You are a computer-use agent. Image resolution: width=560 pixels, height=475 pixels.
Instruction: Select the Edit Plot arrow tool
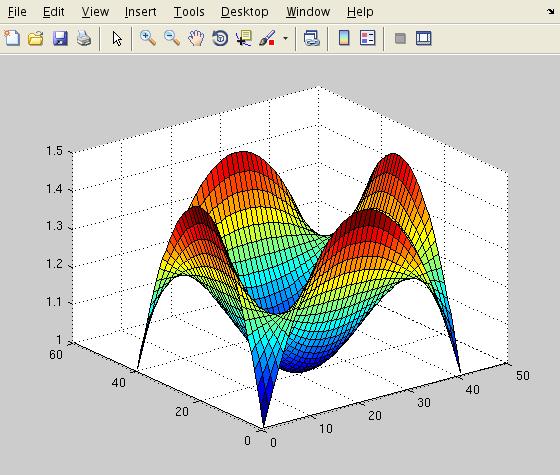click(x=117, y=38)
